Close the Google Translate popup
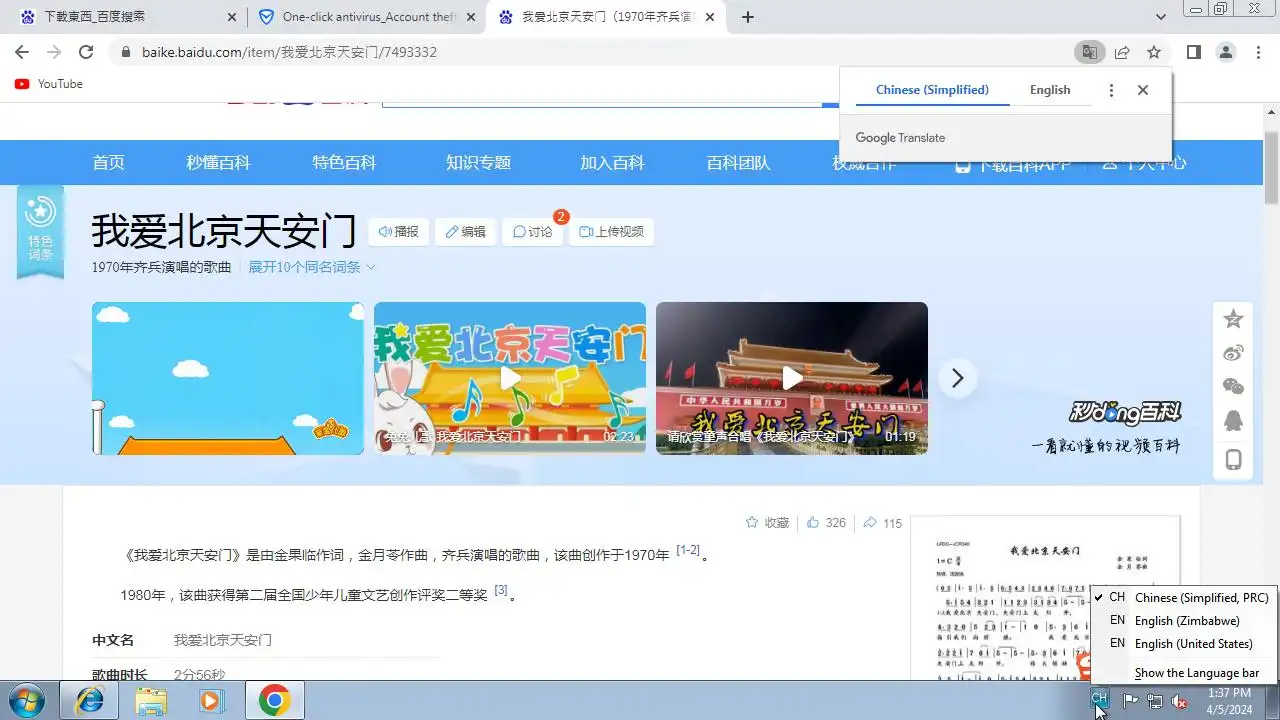Viewport: 1280px width, 720px height. click(1143, 90)
